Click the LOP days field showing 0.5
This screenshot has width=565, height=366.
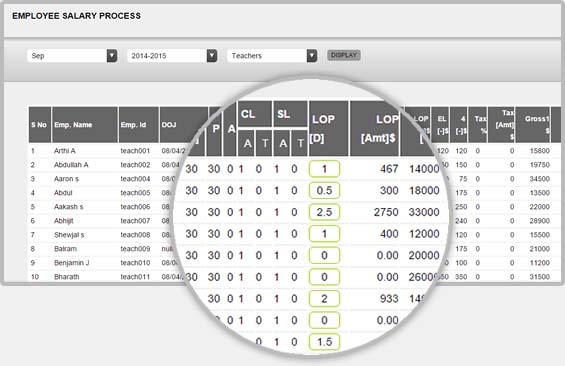tap(324, 191)
